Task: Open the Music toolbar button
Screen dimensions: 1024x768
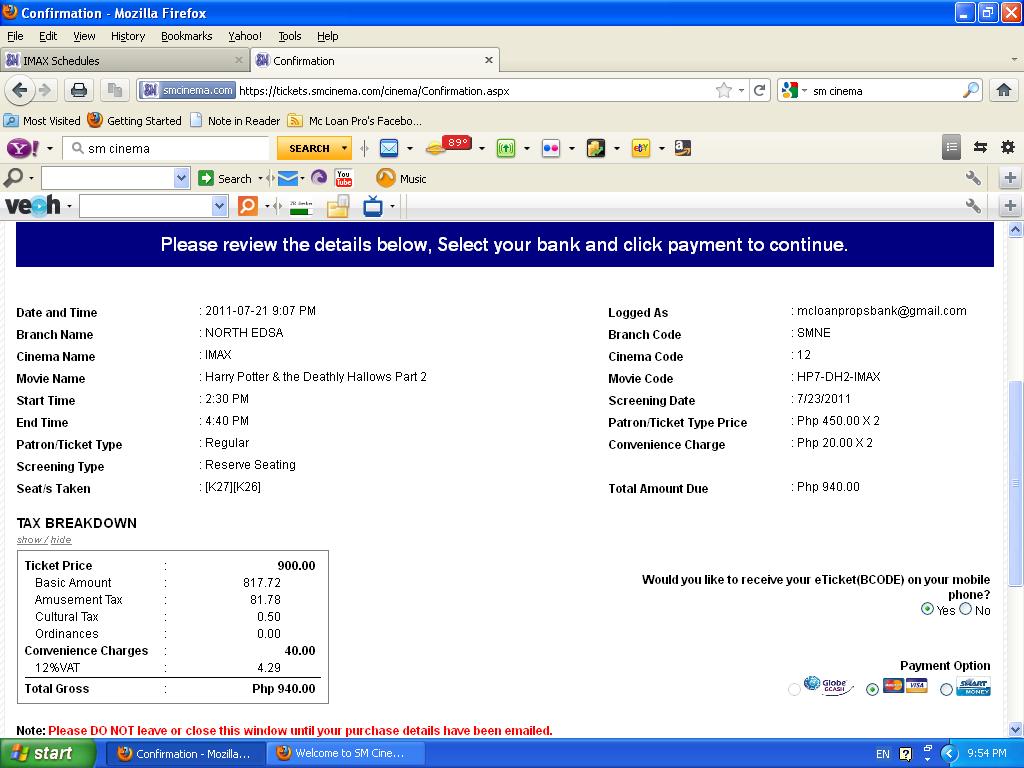Action: click(x=402, y=178)
